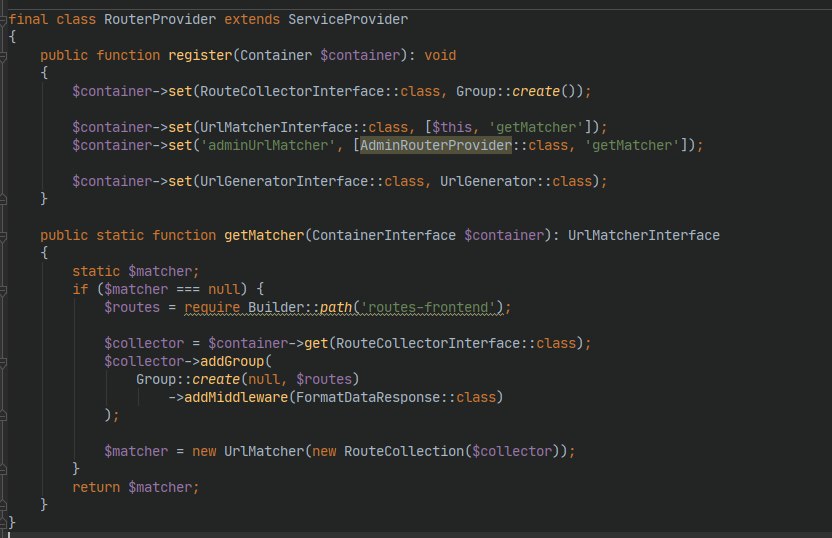This screenshot has width=832, height=538.
Task: Click UrlGeneratorInterface in the set call
Action: [x=284, y=181]
